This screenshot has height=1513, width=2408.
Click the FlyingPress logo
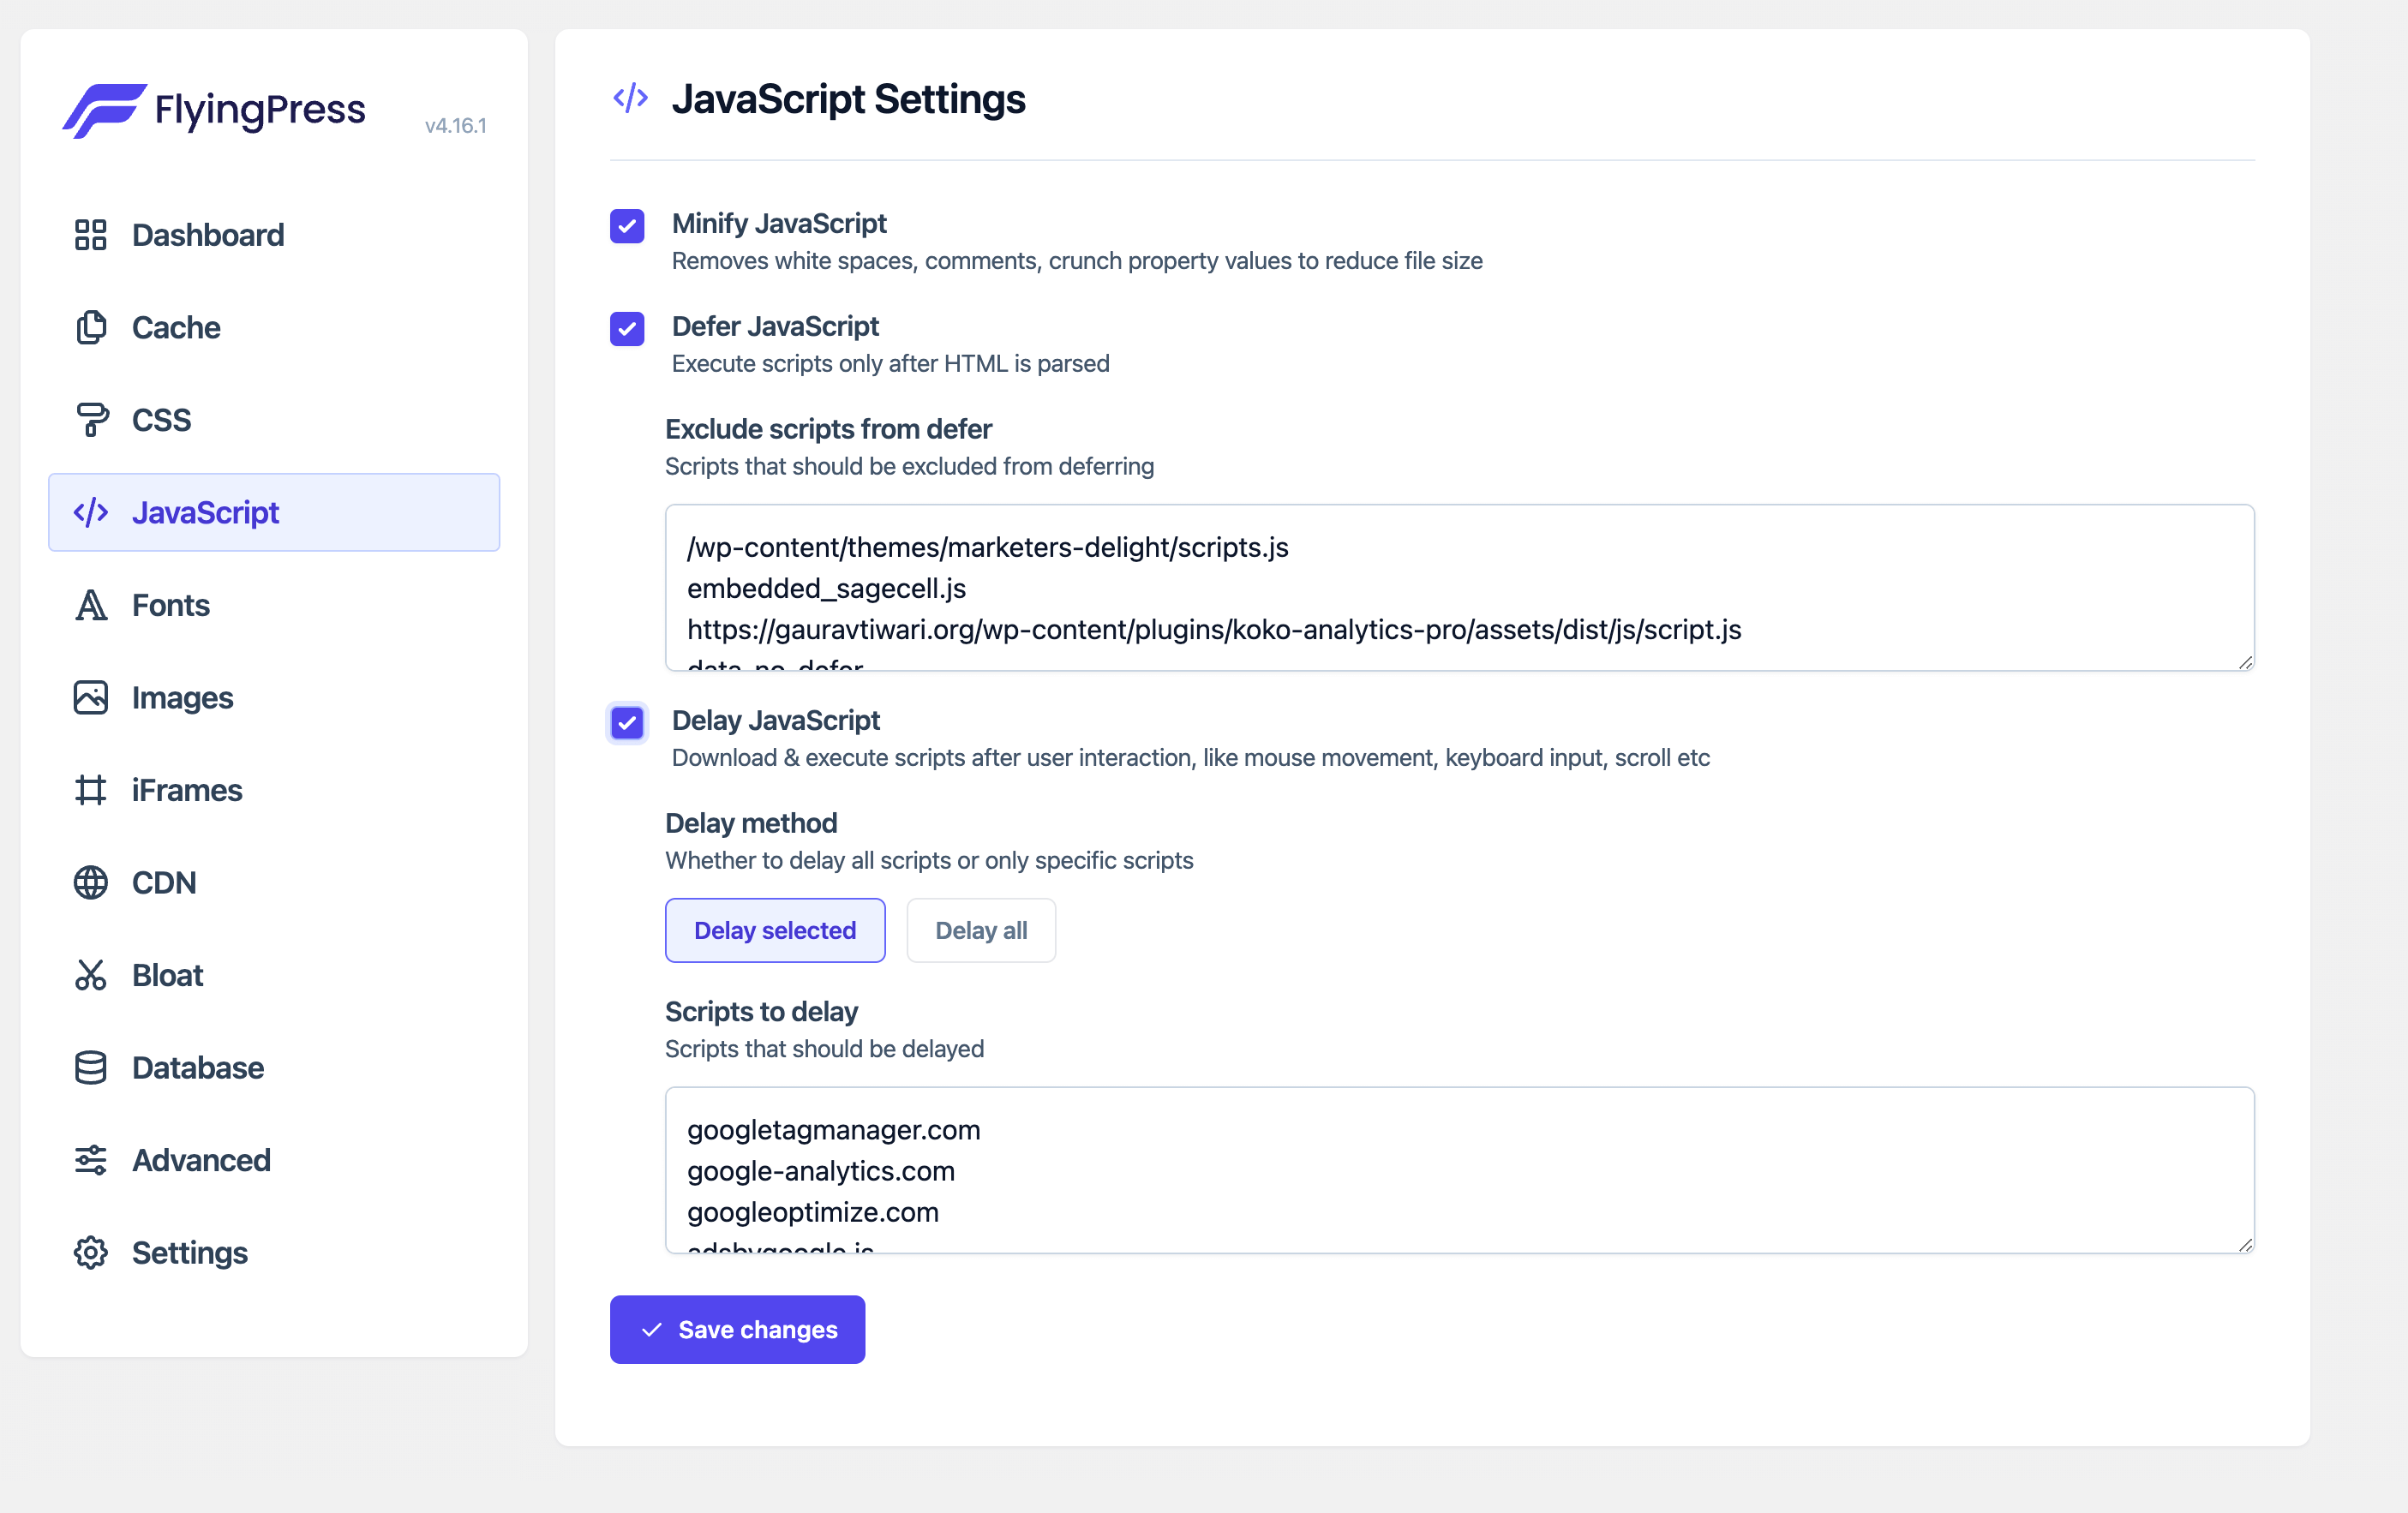(213, 111)
